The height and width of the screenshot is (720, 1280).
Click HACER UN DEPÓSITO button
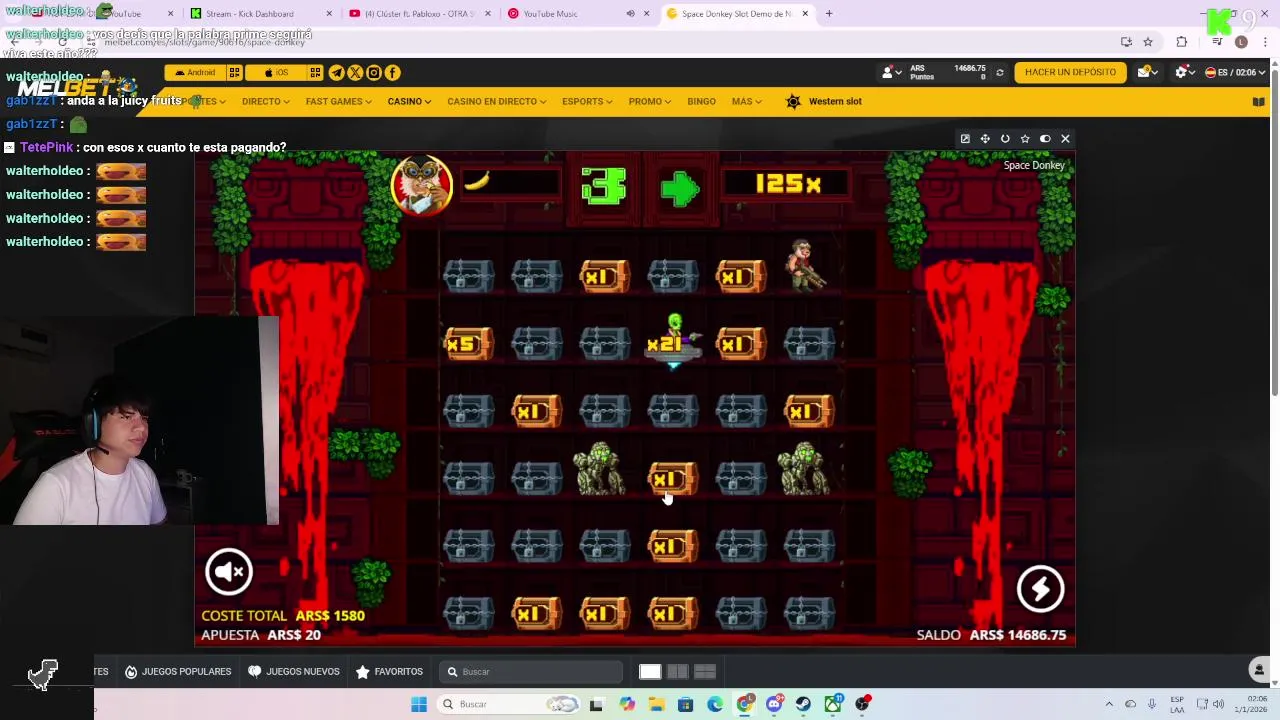(x=1070, y=72)
